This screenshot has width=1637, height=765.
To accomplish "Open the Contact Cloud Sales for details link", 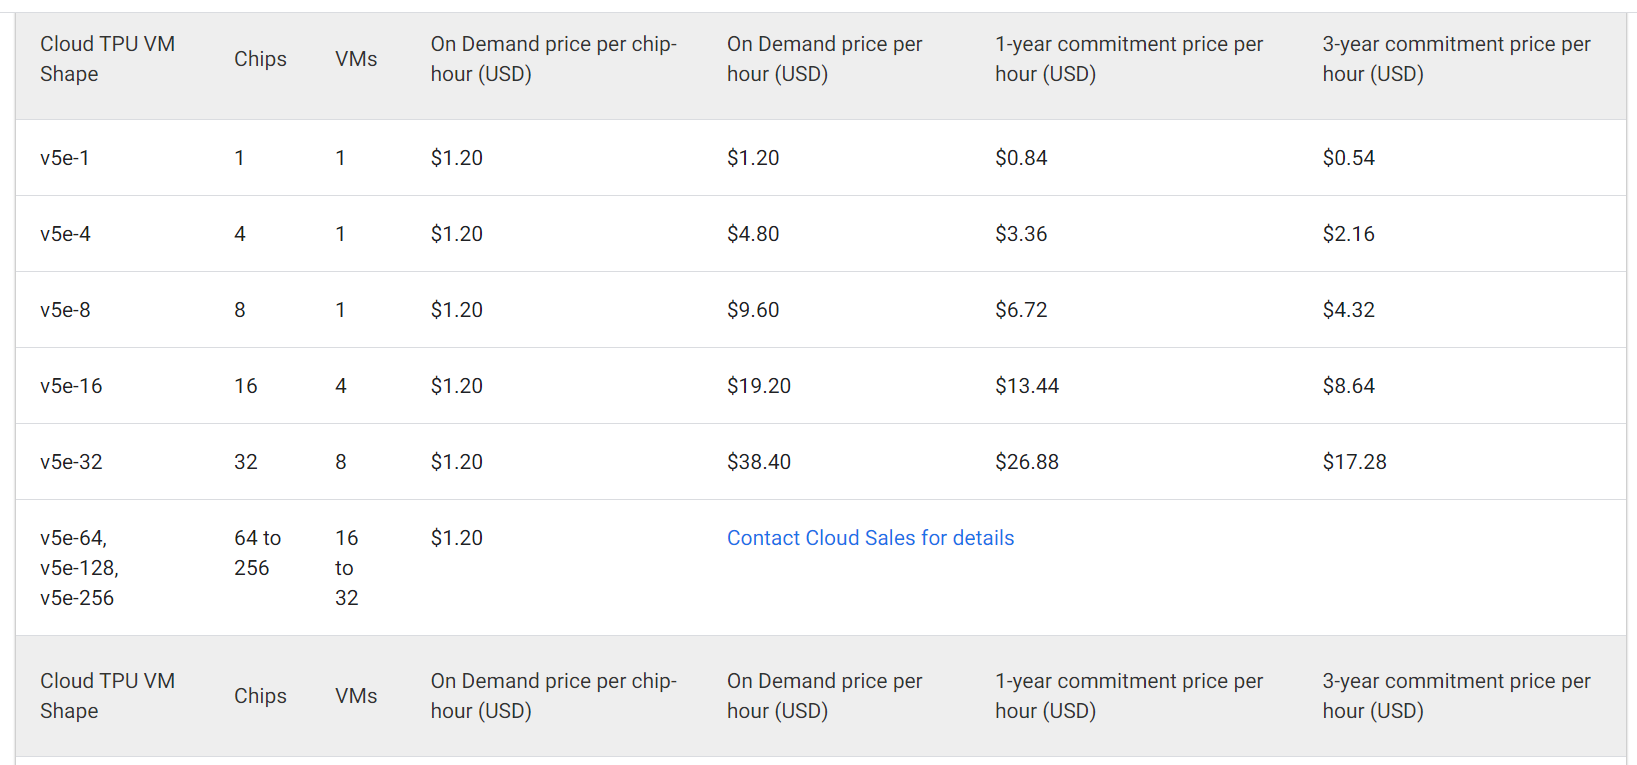I will [x=870, y=538].
